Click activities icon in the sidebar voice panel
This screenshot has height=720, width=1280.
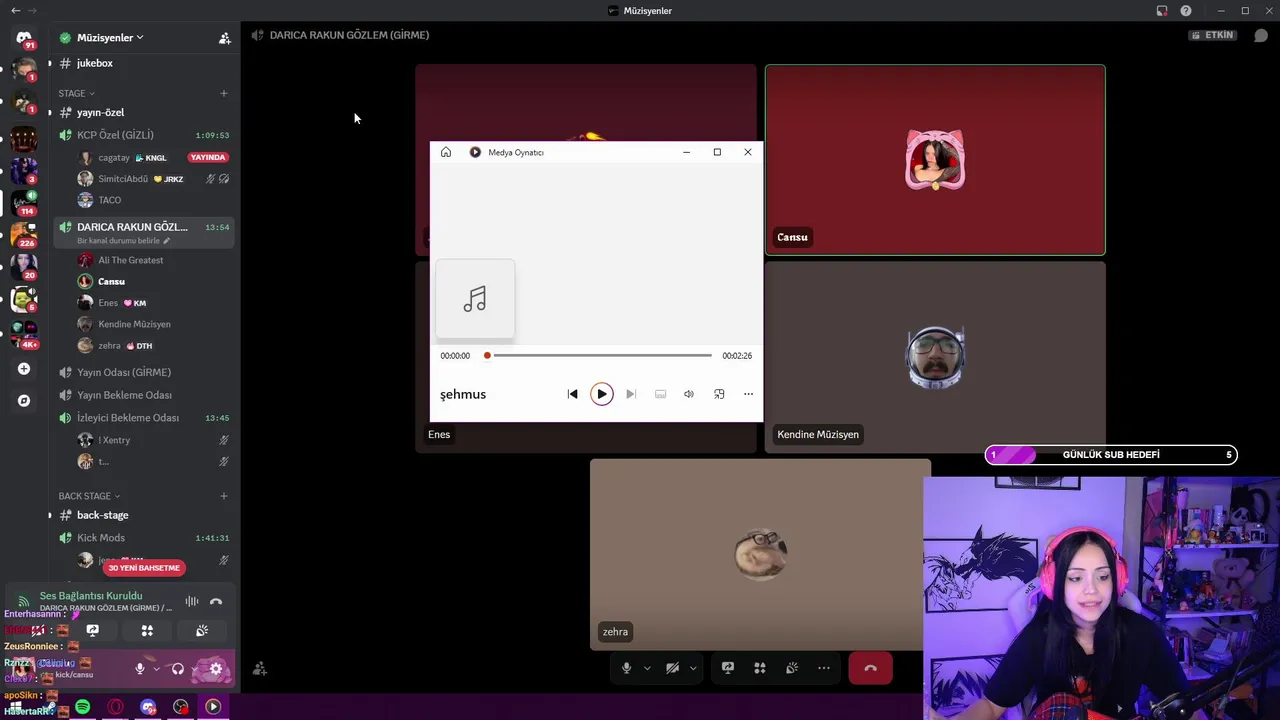coord(147,630)
